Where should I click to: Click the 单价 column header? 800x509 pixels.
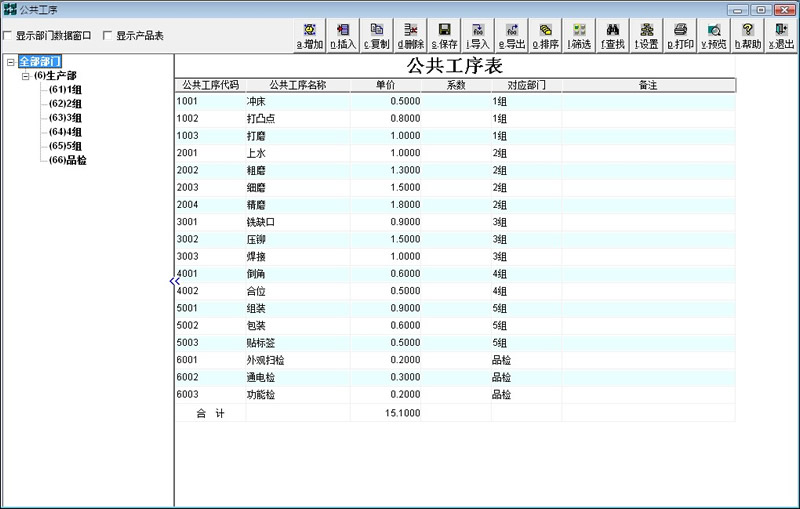pos(386,85)
